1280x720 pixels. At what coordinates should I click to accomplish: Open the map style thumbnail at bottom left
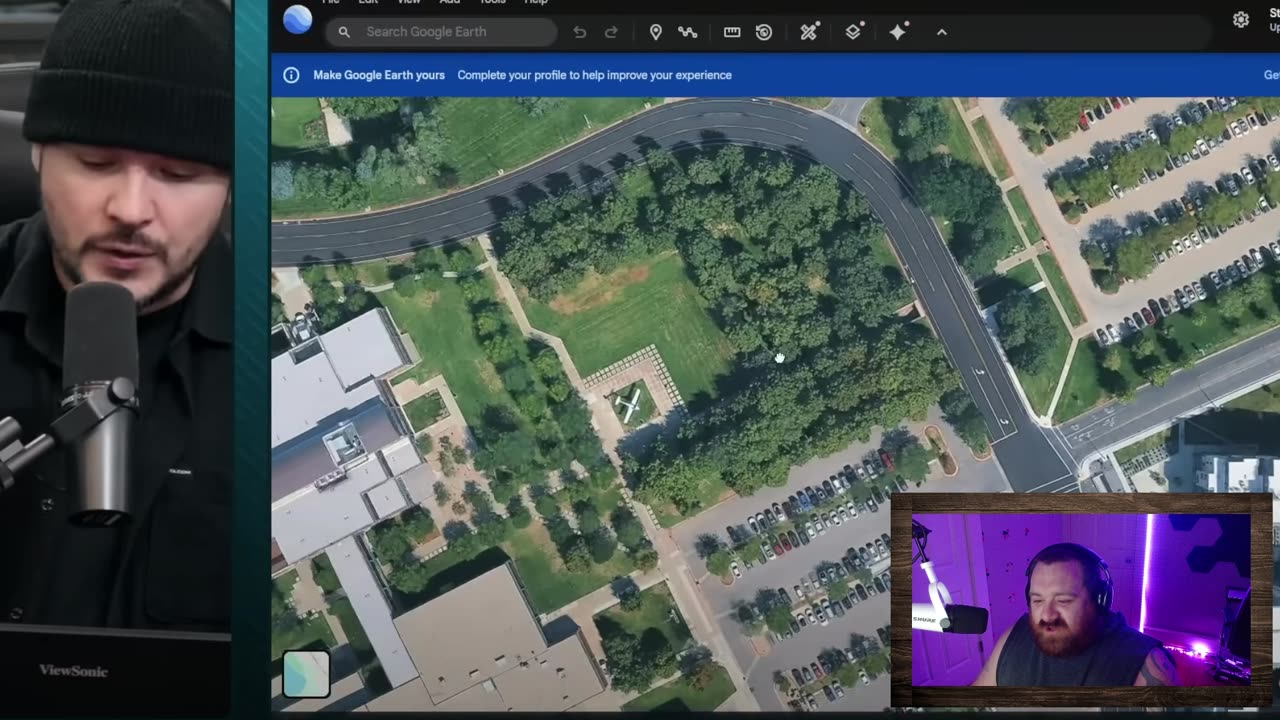(306, 674)
